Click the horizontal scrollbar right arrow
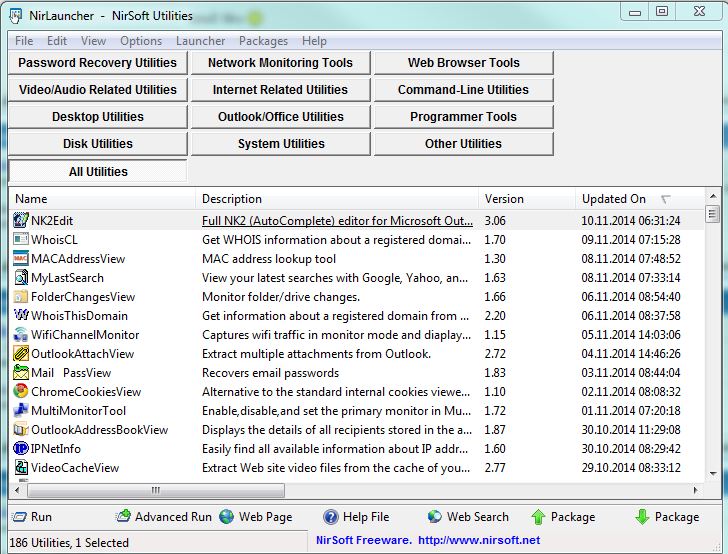Screen dimensions: 728x554 point(696,490)
